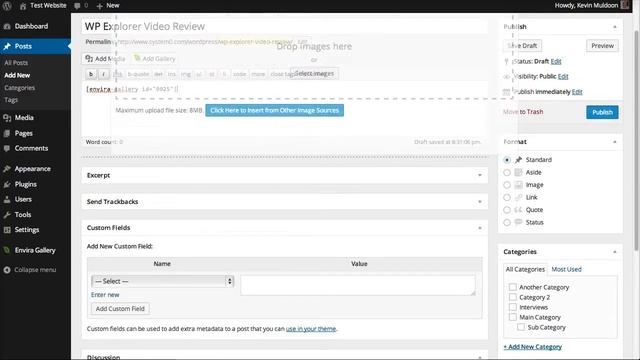Collapse the Categories panel arrow
Image resolution: width=640 pixels, height=360 pixels.
[x=615, y=252]
